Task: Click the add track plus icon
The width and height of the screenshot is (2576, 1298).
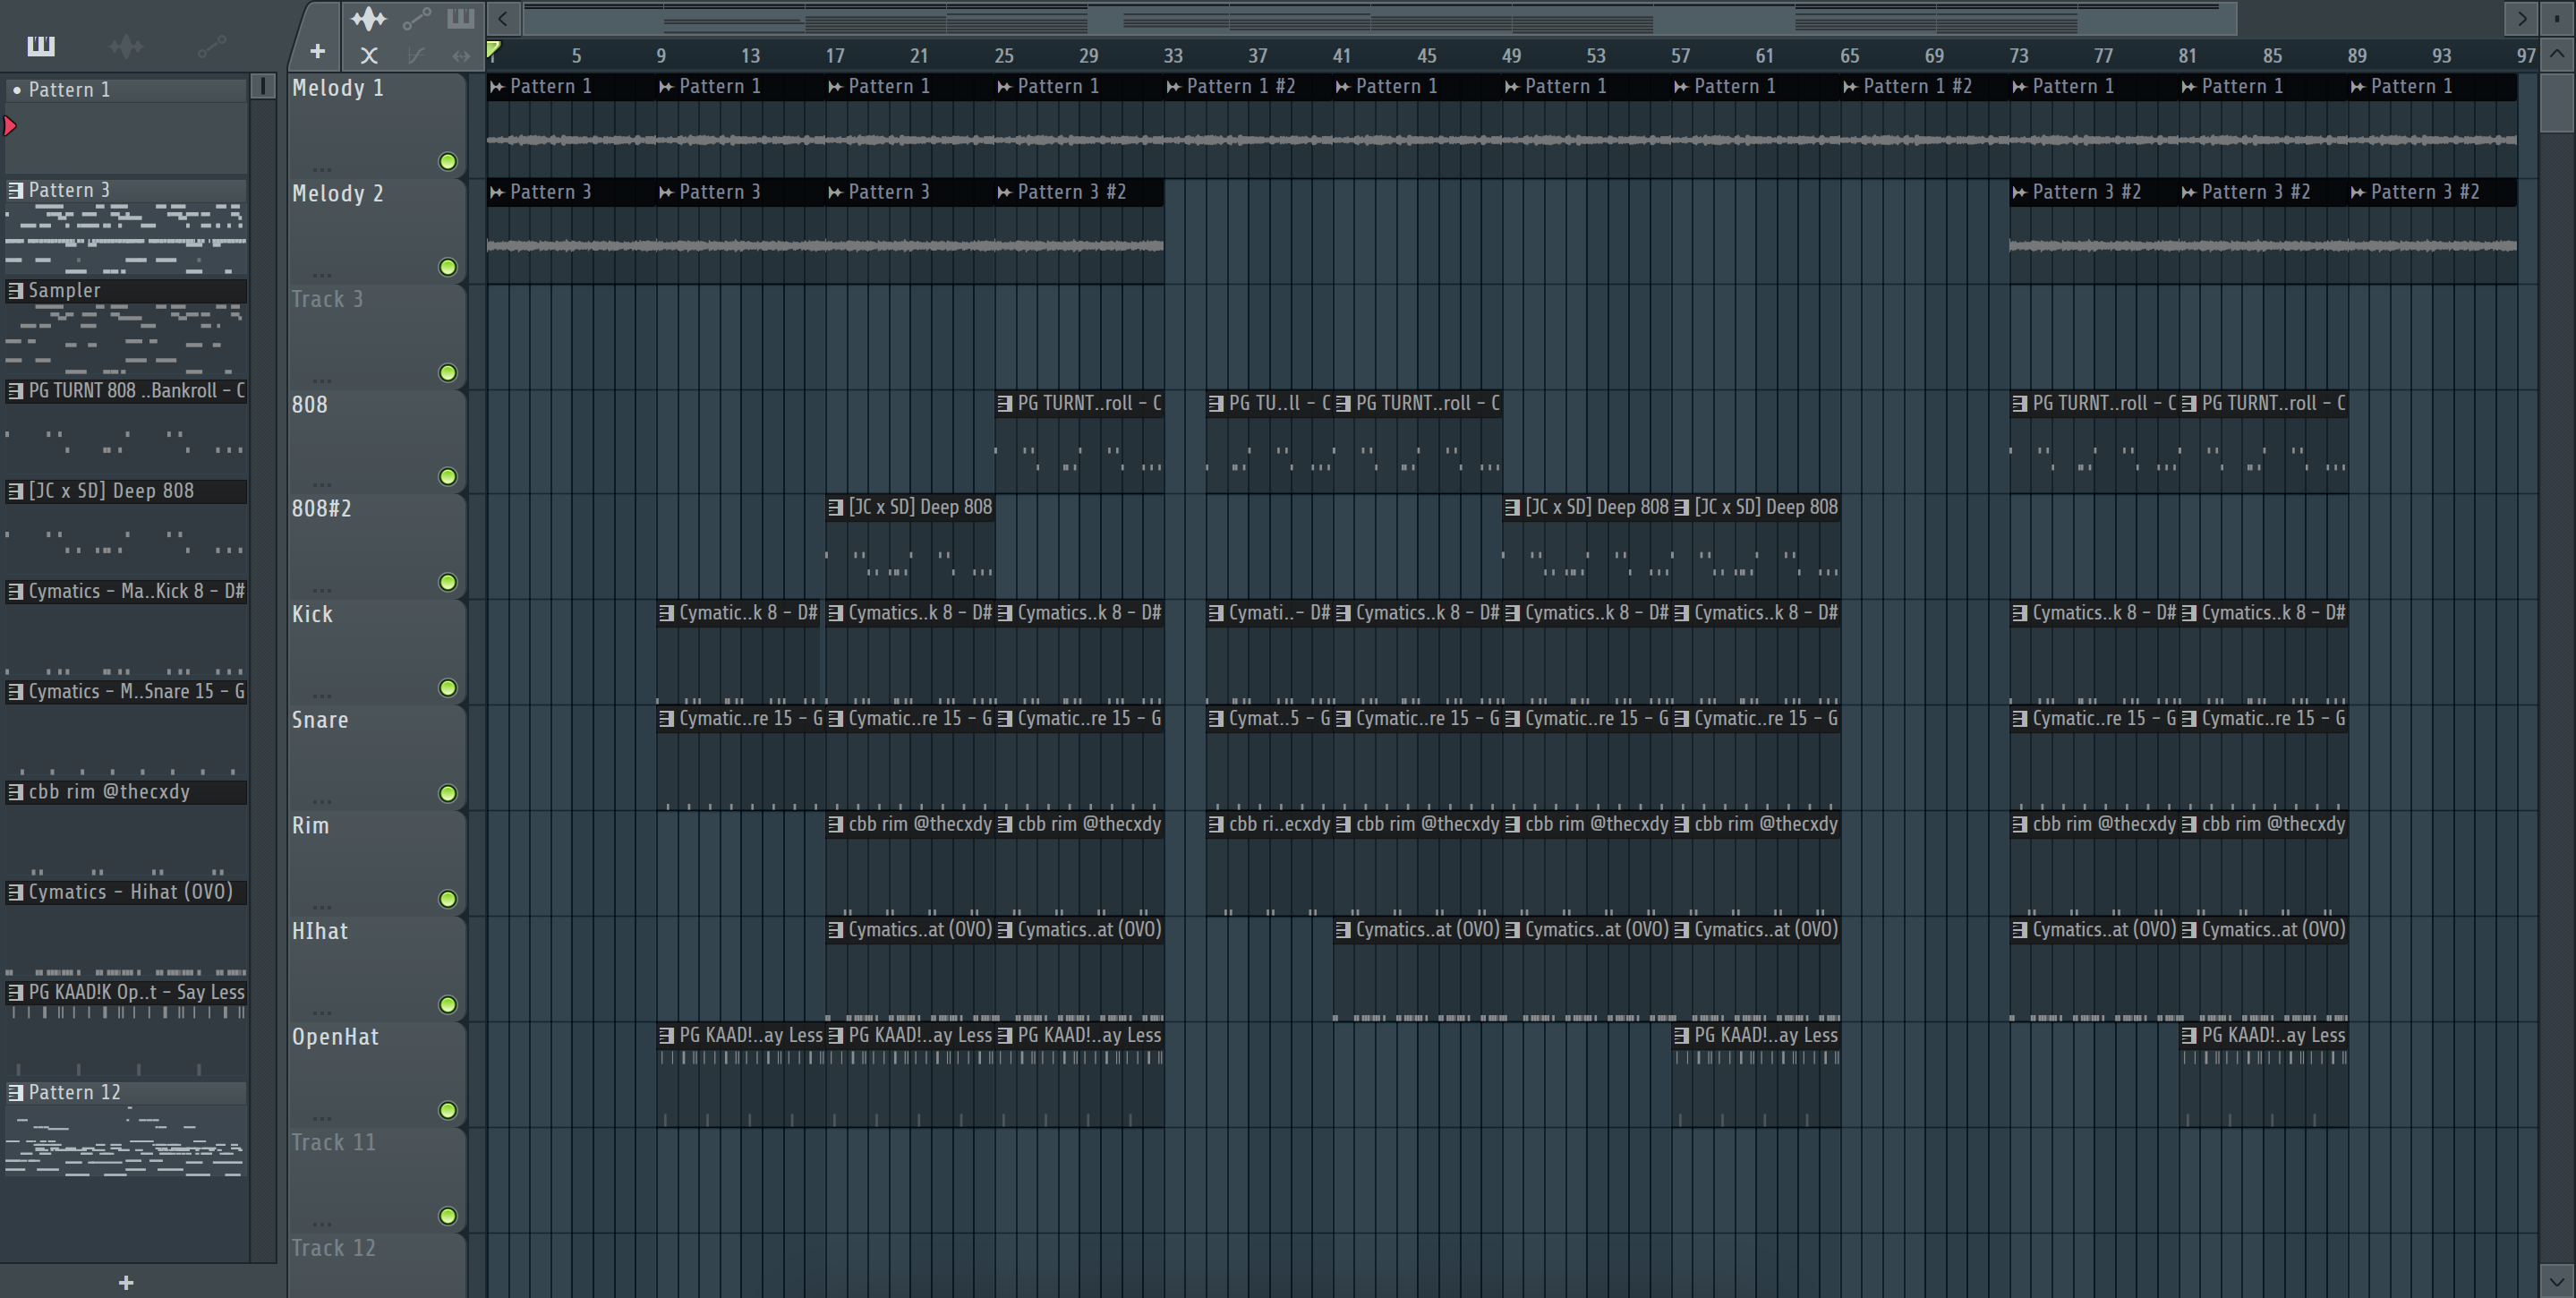Action: (317, 51)
